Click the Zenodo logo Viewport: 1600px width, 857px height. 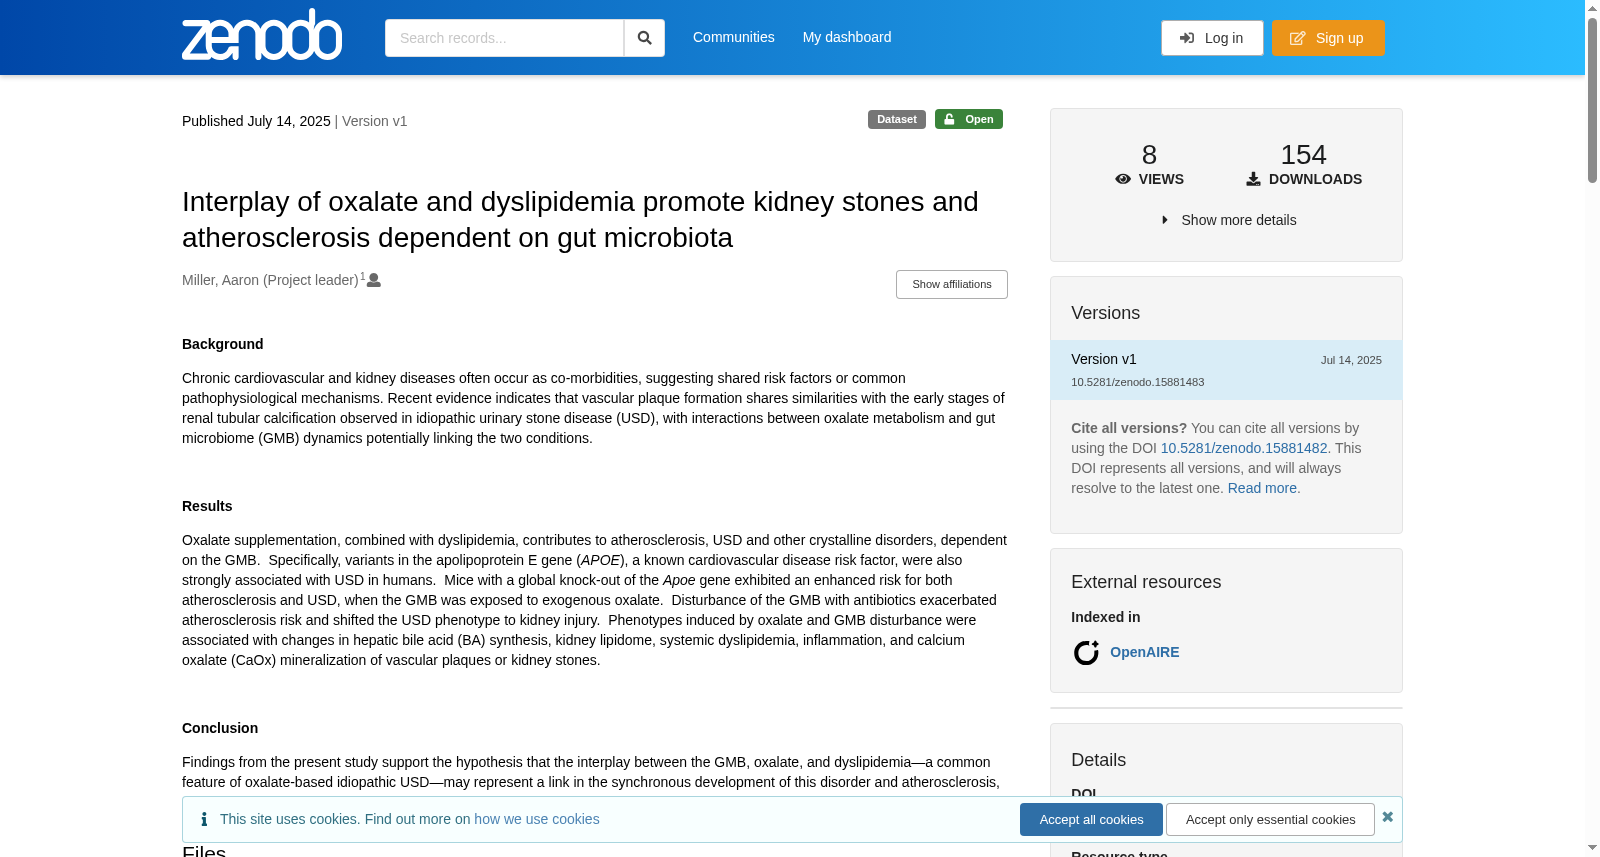(262, 35)
